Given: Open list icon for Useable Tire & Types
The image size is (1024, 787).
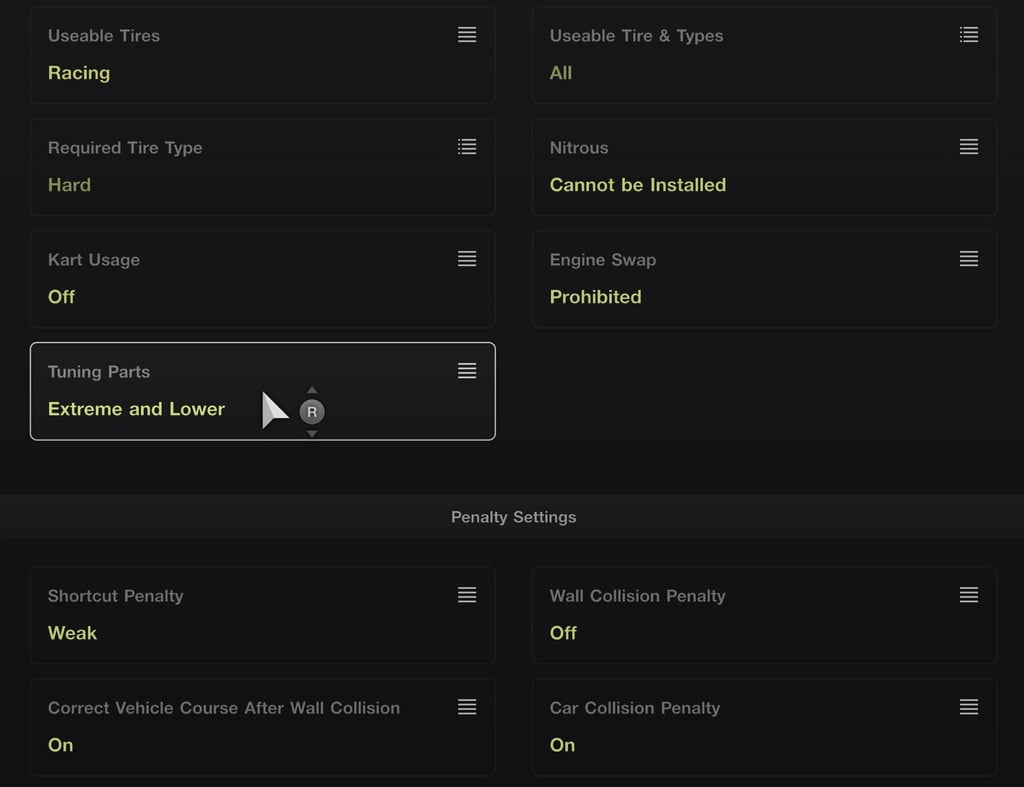Looking at the screenshot, I should pyautogui.click(x=968, y=35).
